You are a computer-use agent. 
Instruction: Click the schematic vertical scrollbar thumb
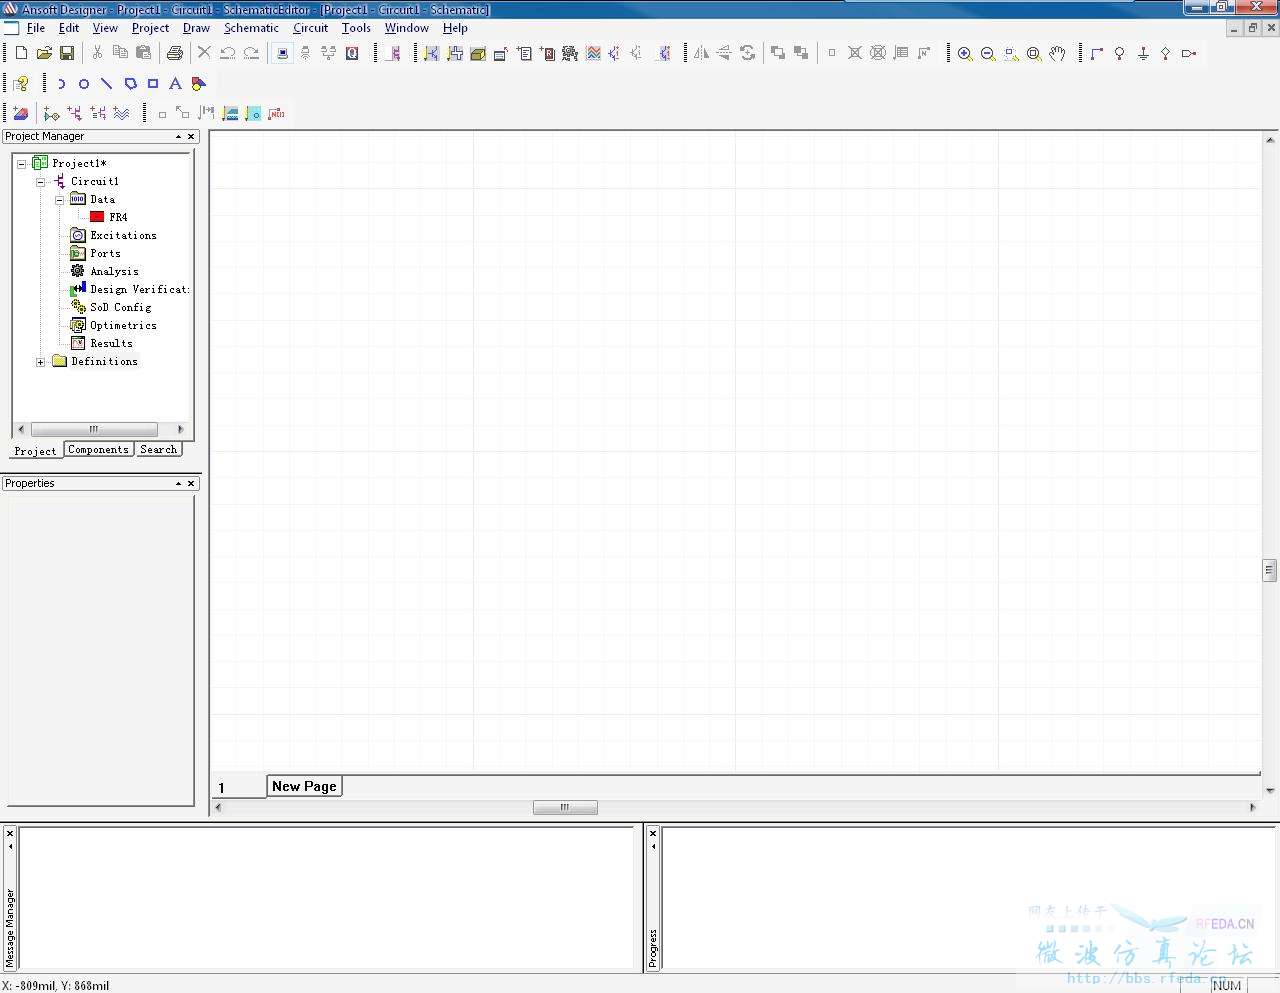(x=1269, y=570)
